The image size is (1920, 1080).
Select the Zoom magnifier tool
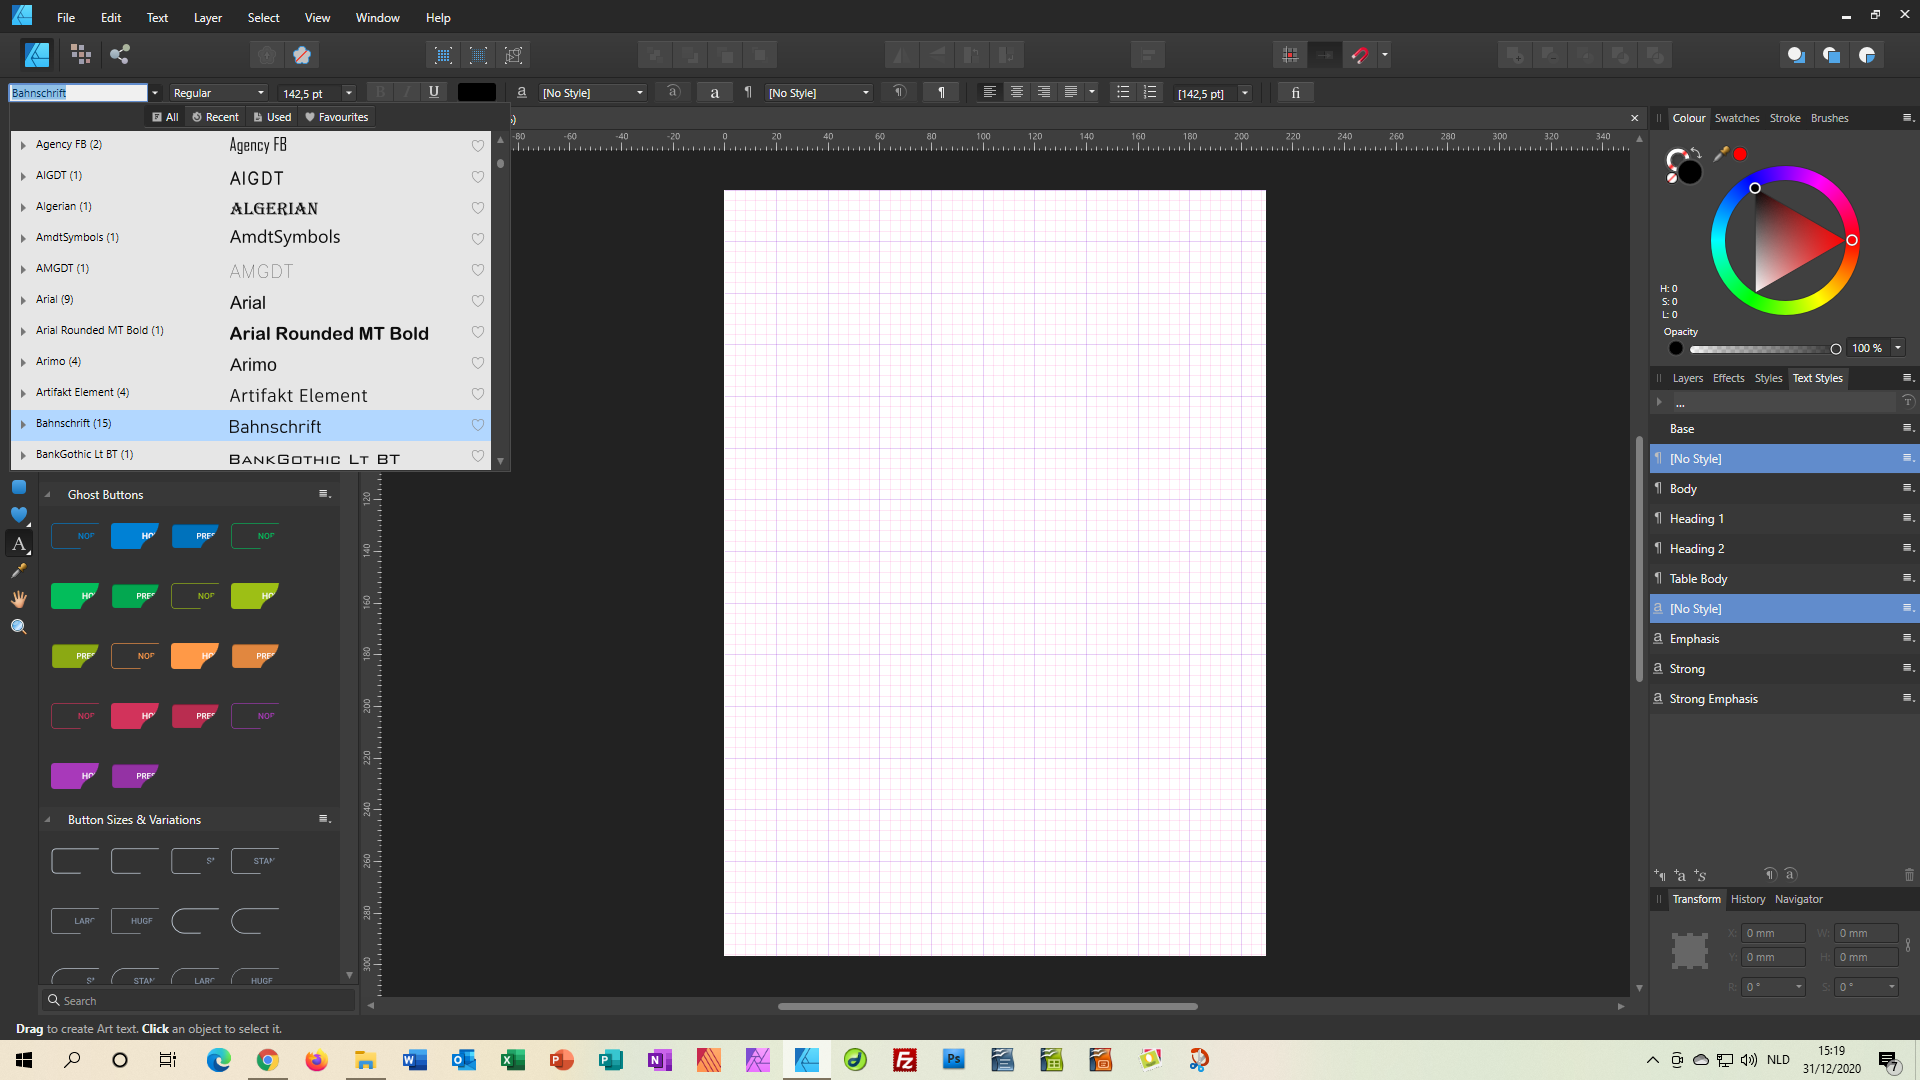18,627
